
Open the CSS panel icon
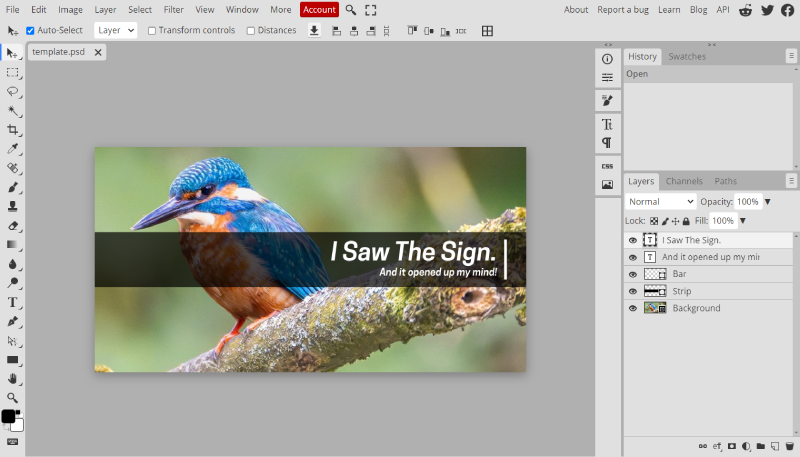607,166
